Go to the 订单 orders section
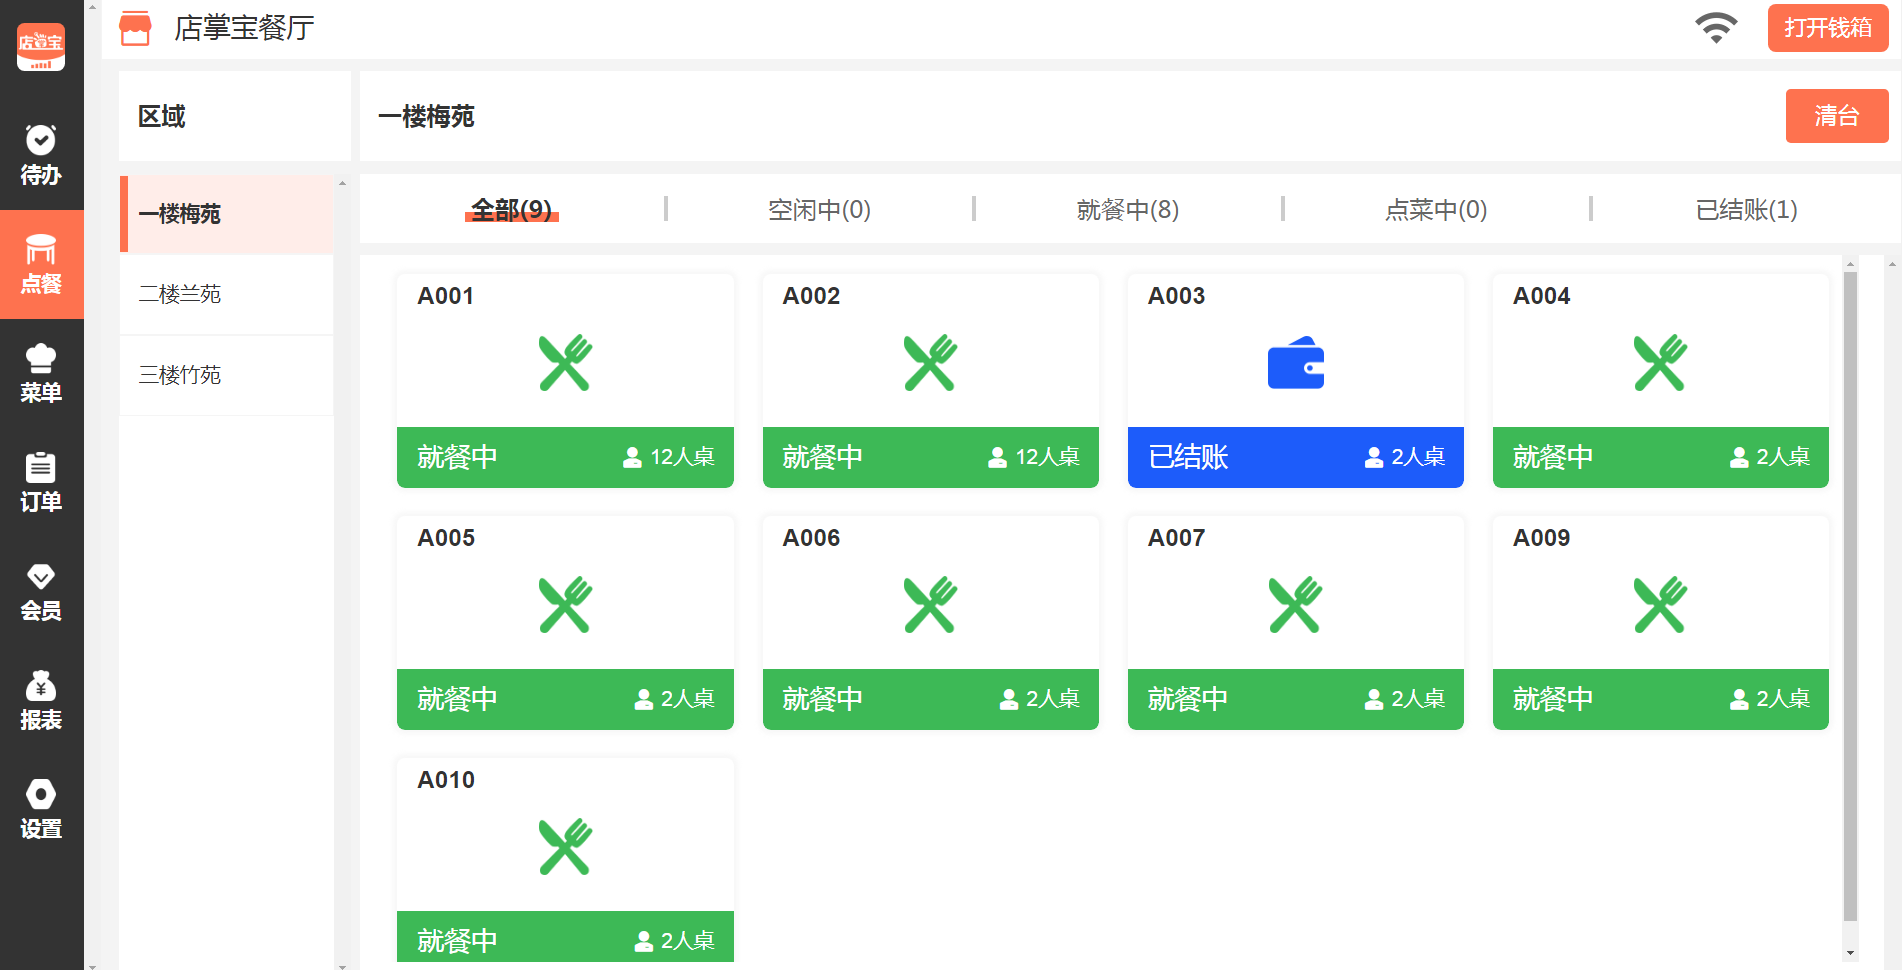Image resolution: width=1902 pixels, height=970 pixels. pos(41,482)
